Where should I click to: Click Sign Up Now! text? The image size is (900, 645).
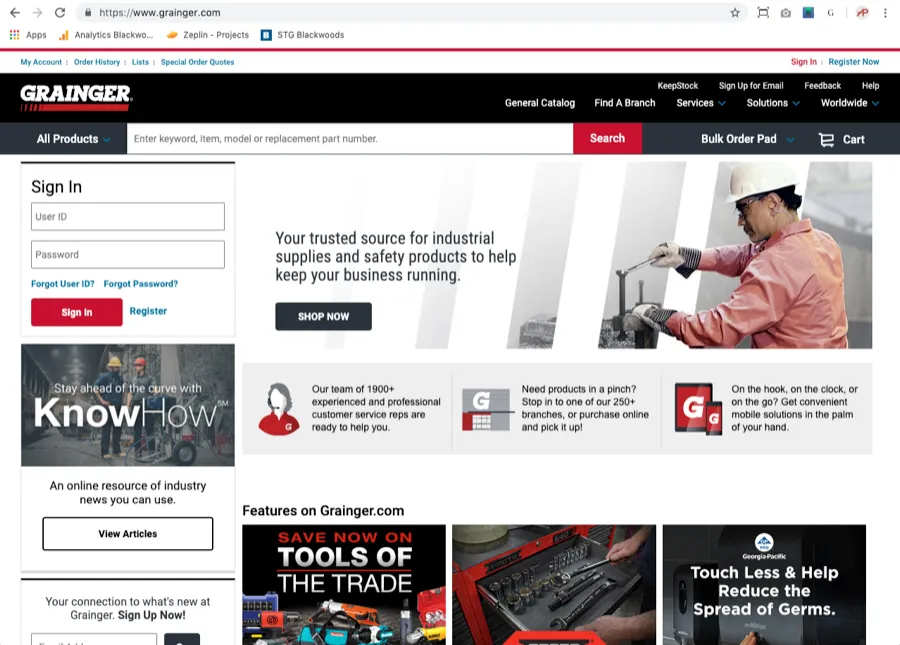[x=152, y=615]
